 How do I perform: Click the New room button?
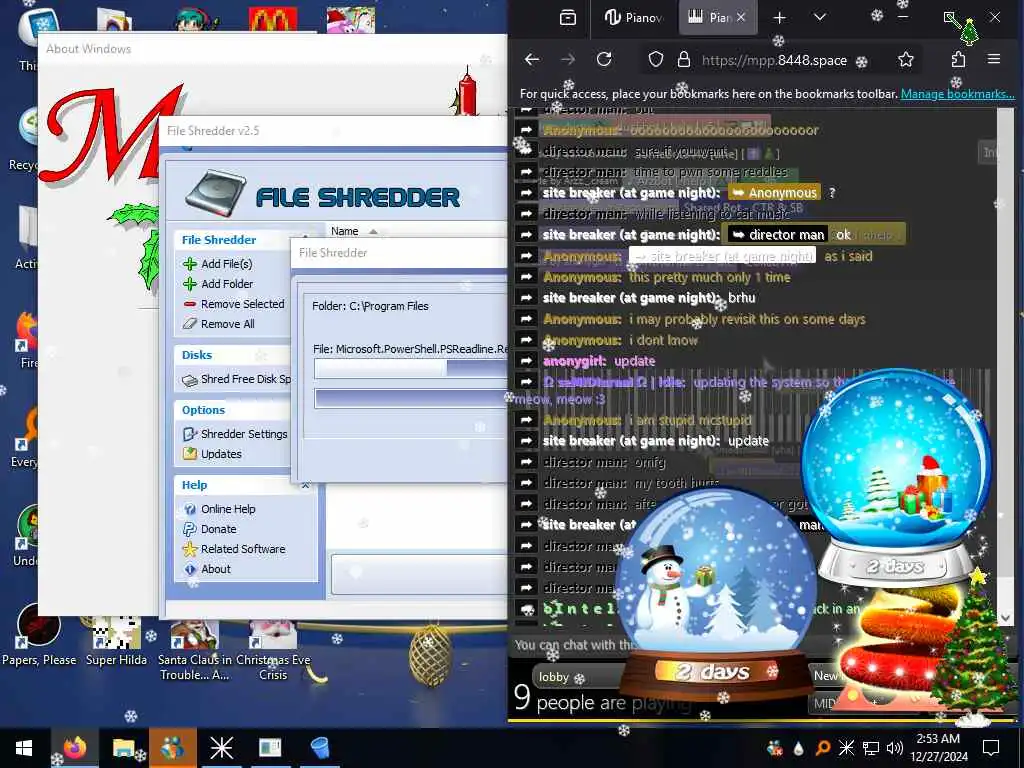tap(825, 676)
